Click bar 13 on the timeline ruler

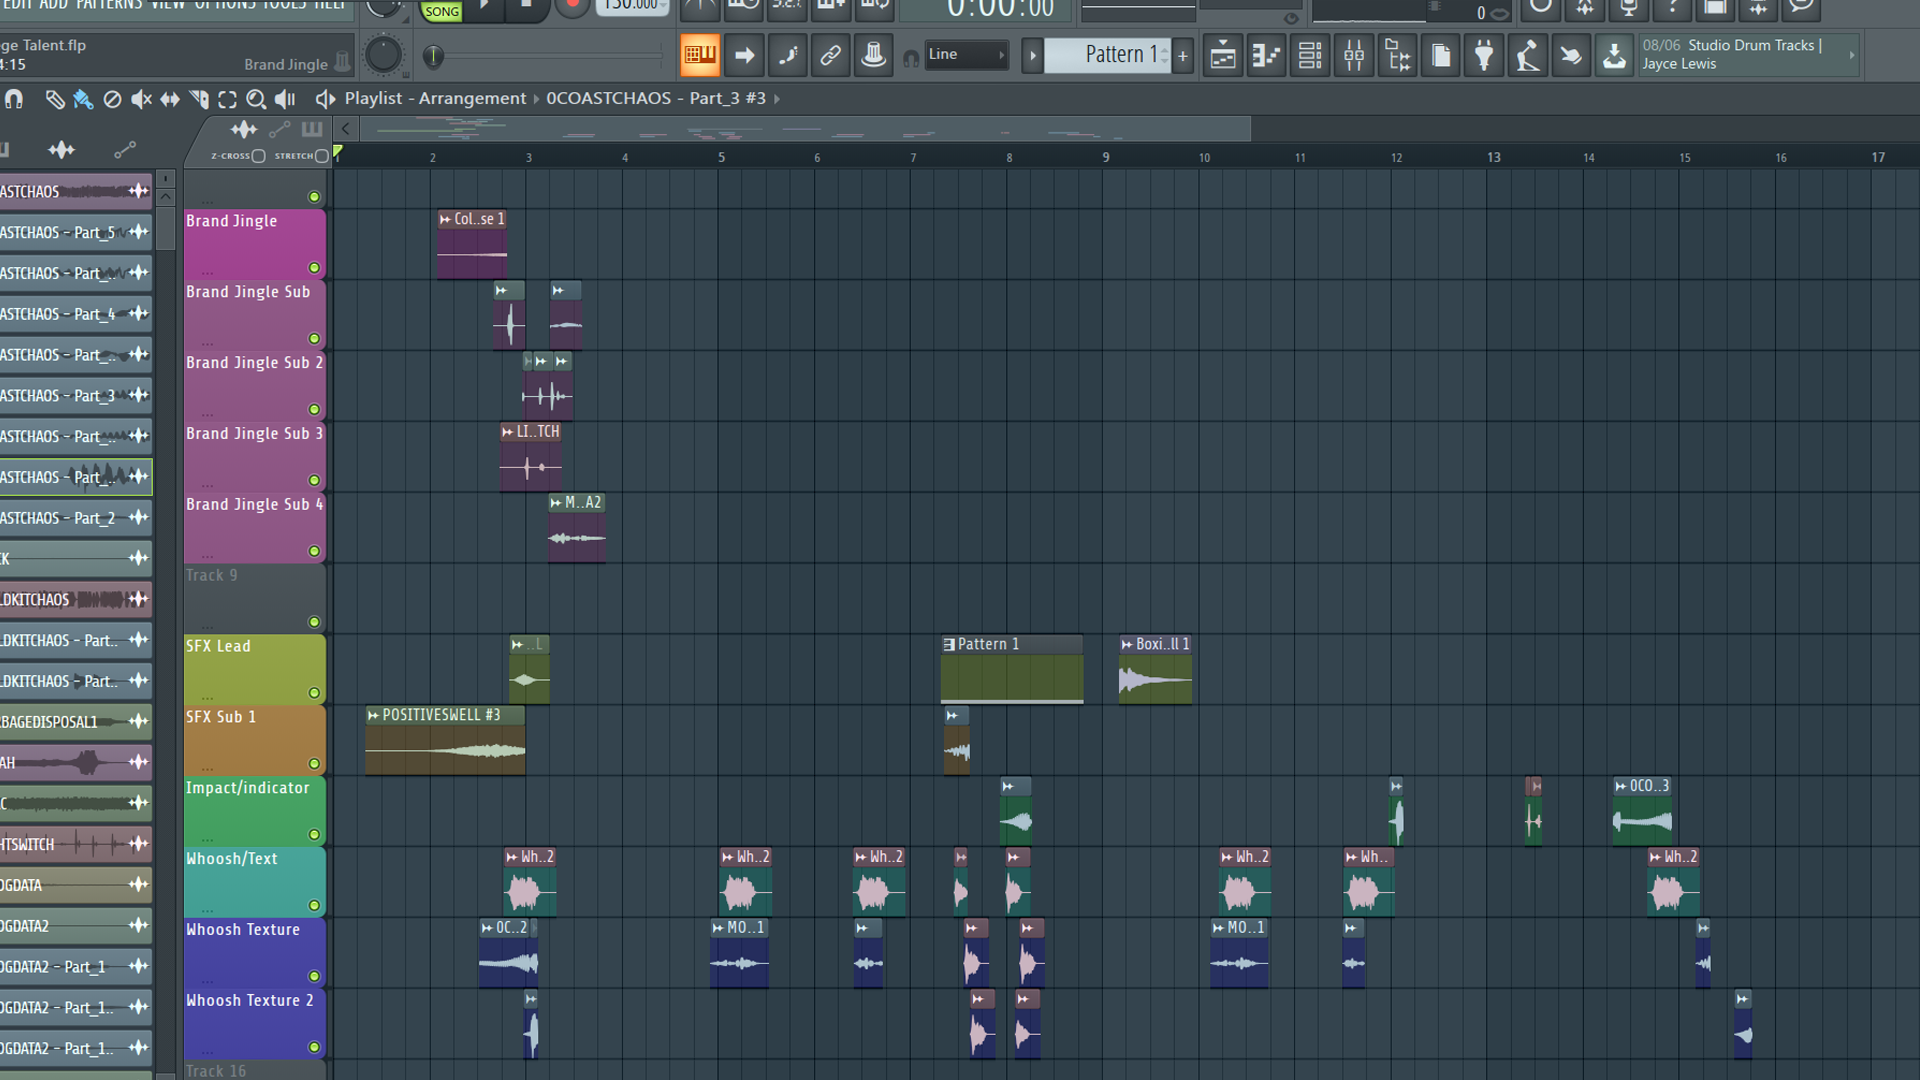(1493, 157)
